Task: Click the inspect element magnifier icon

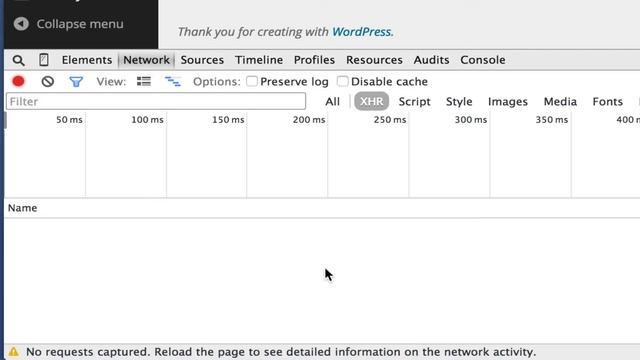Action: [18, 60]
